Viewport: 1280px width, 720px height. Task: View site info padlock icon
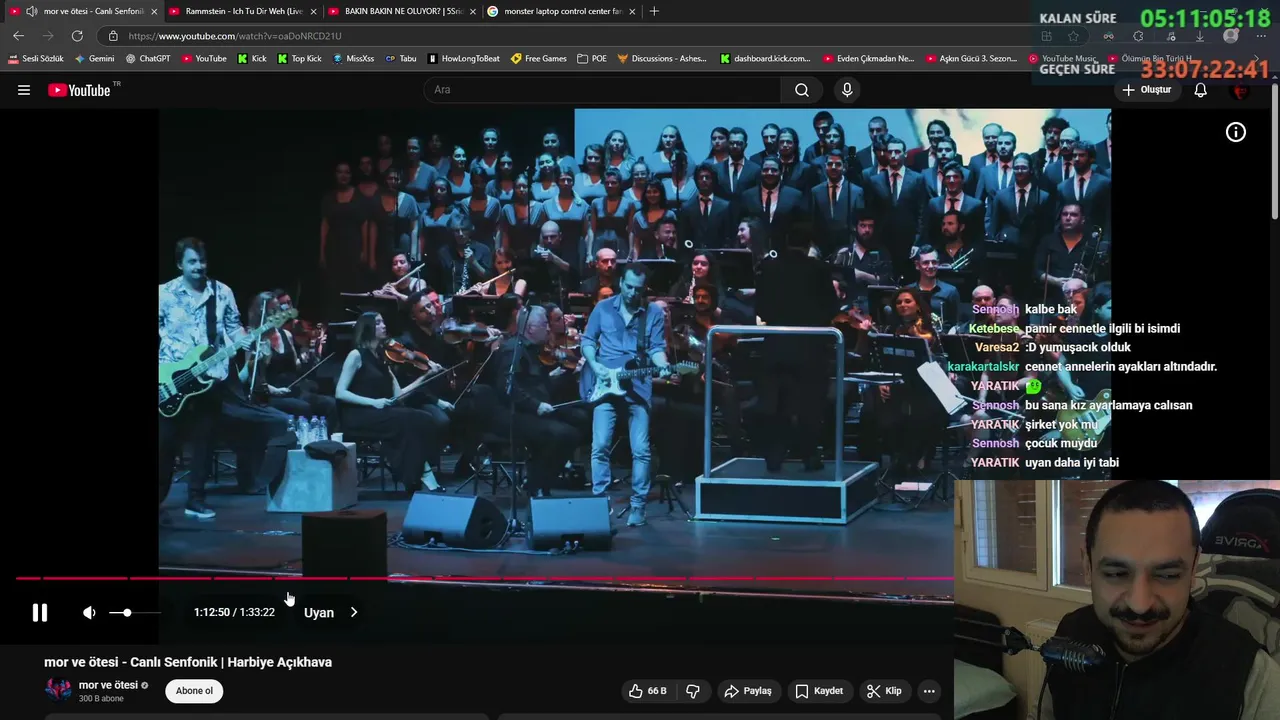(x=113, y=36)
